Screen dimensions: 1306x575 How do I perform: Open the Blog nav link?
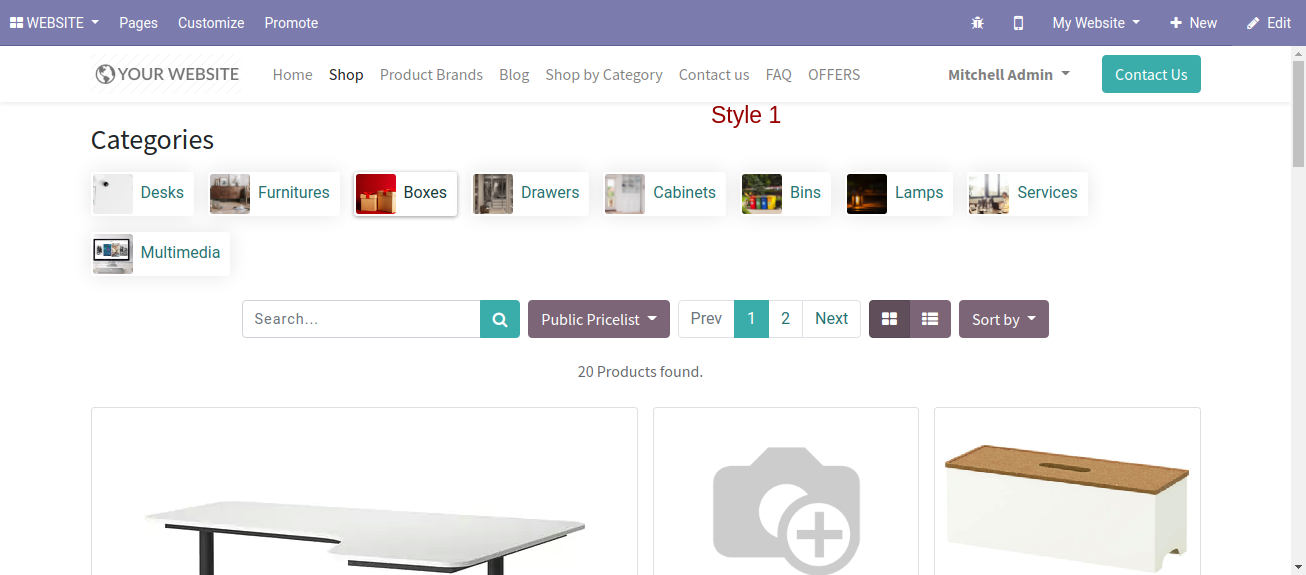[514, 74]
